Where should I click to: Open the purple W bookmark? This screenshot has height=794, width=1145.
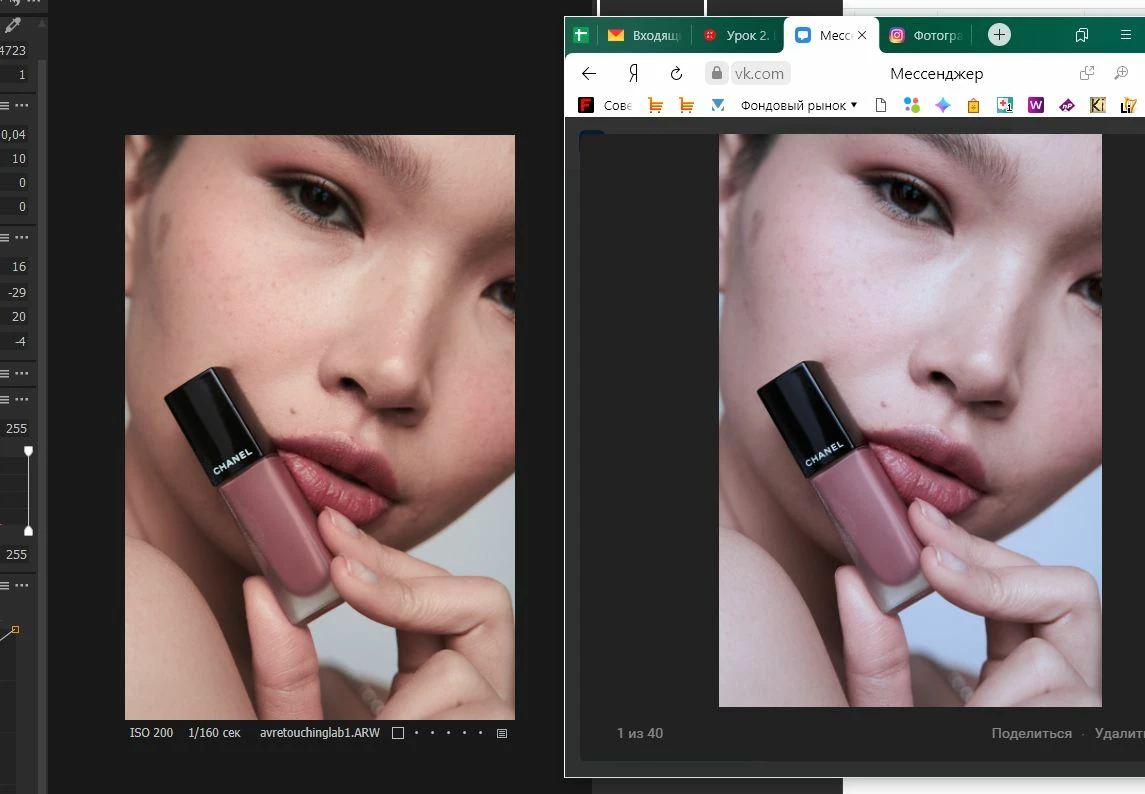pyautogui.click(x=1035, y=105)
